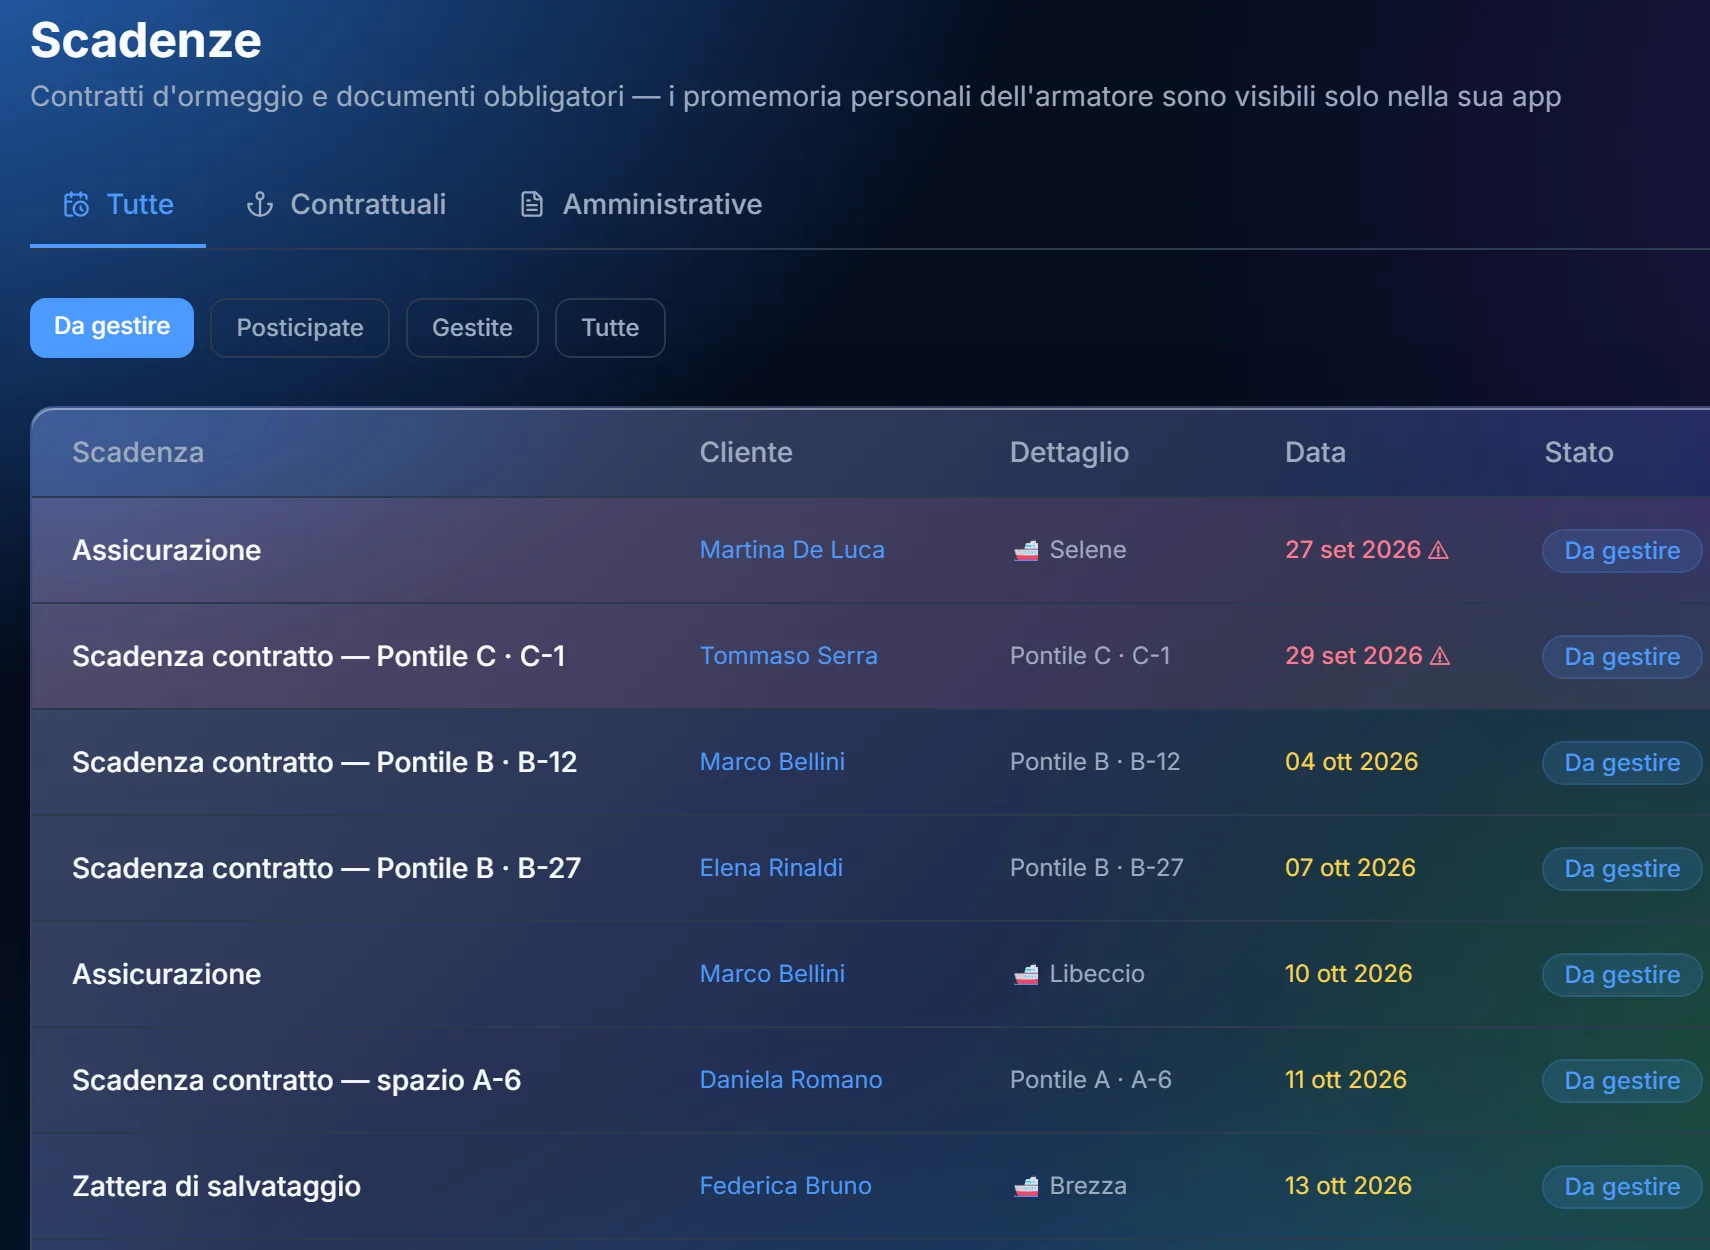This screenshot has height=1250, width=1710.
Task: Click the Dettaglio column header
Action: (x=1069, y=453)
